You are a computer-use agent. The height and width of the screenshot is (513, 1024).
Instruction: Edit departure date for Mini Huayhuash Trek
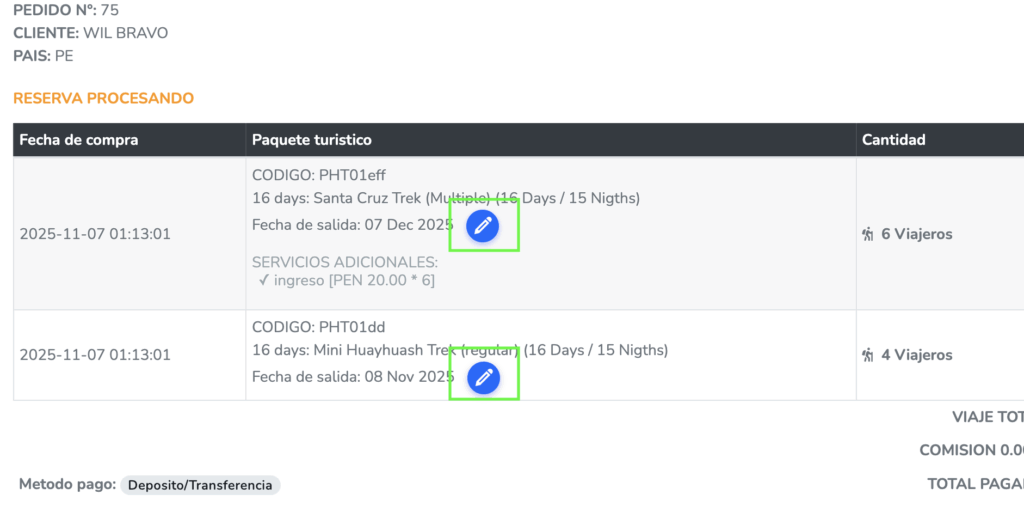pos(483,377)
